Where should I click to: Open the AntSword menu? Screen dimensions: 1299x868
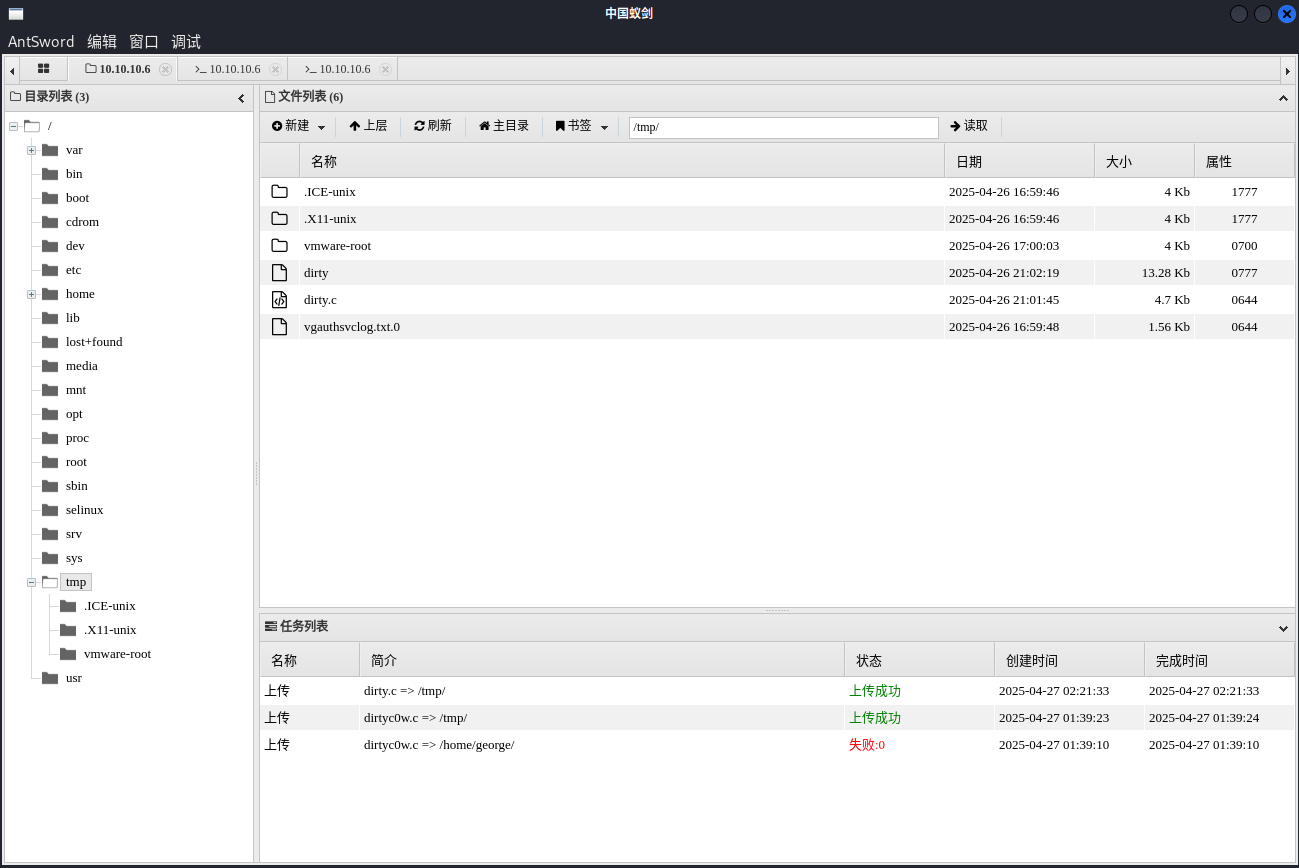(x=41, y=42)
